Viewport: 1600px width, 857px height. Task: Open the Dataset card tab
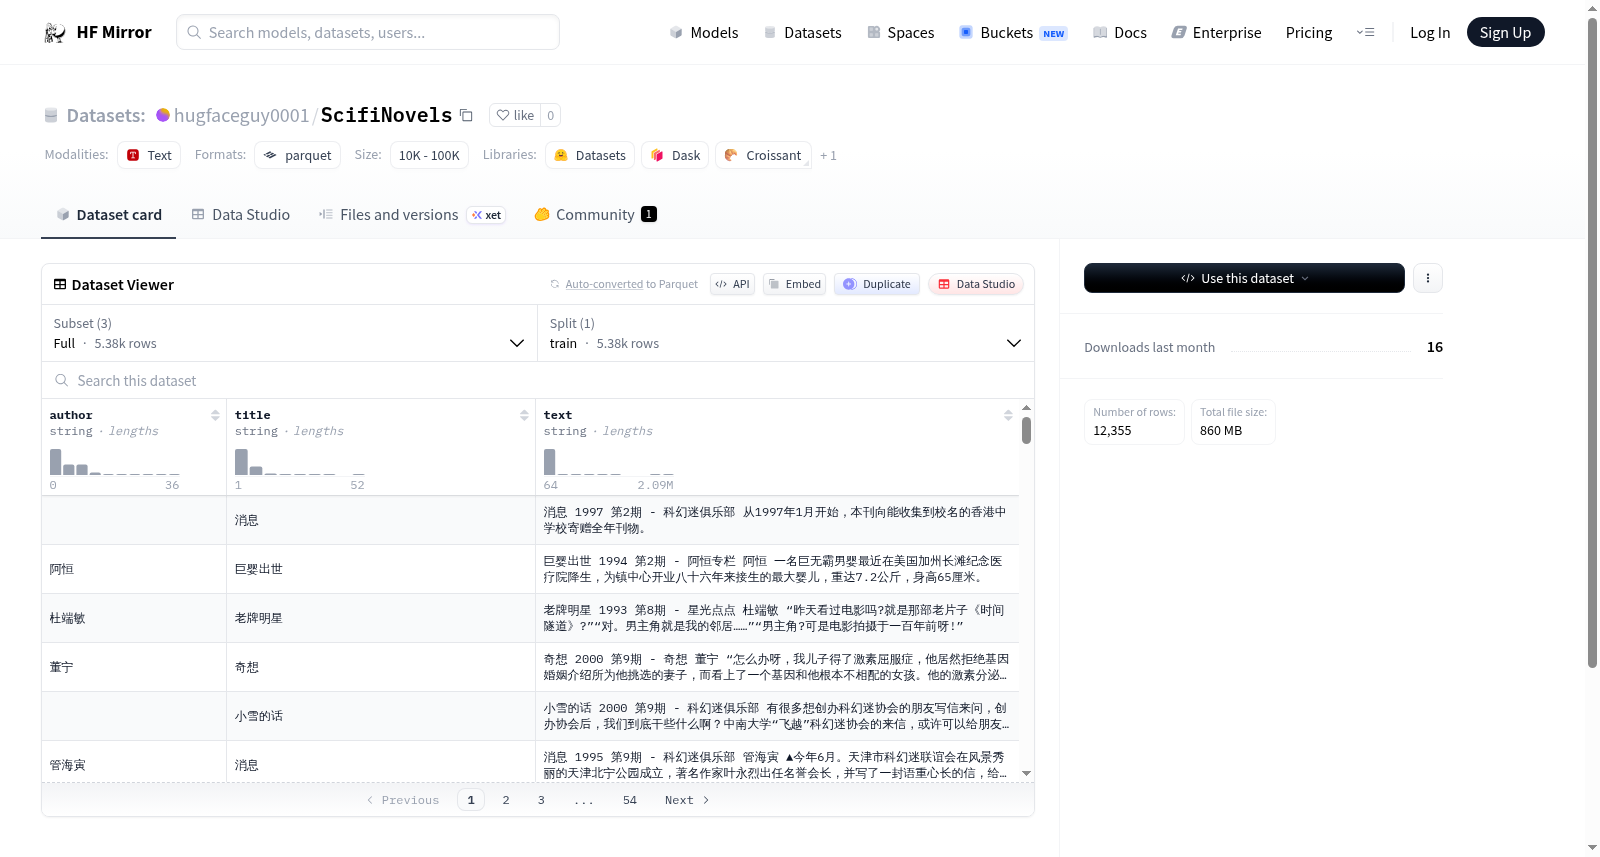tap(108, 215)
